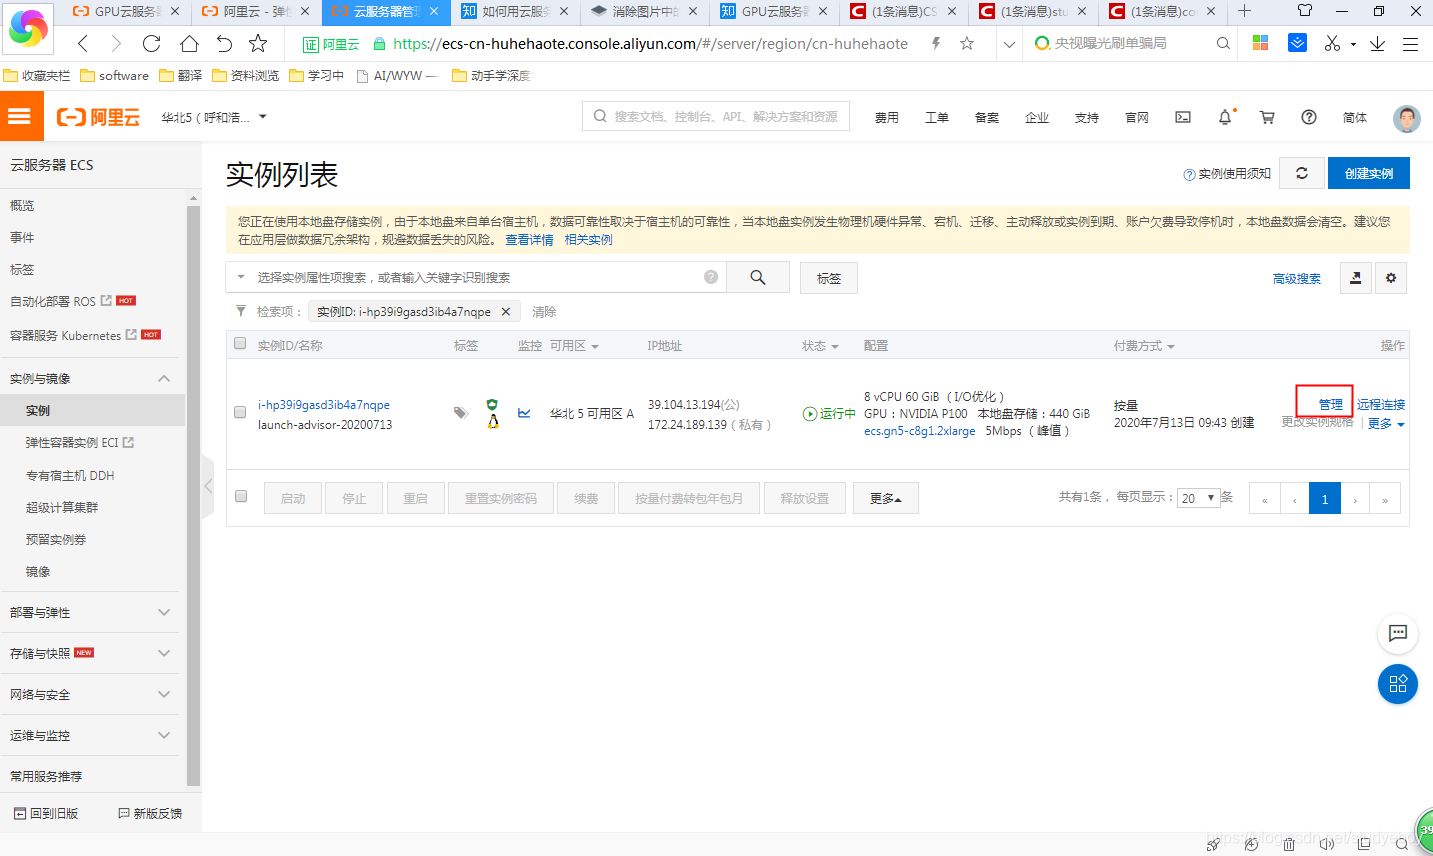The width and height of the screenshot is (1433, 856).
Task: Go to pagination page 1
Action: point(1325,498)
